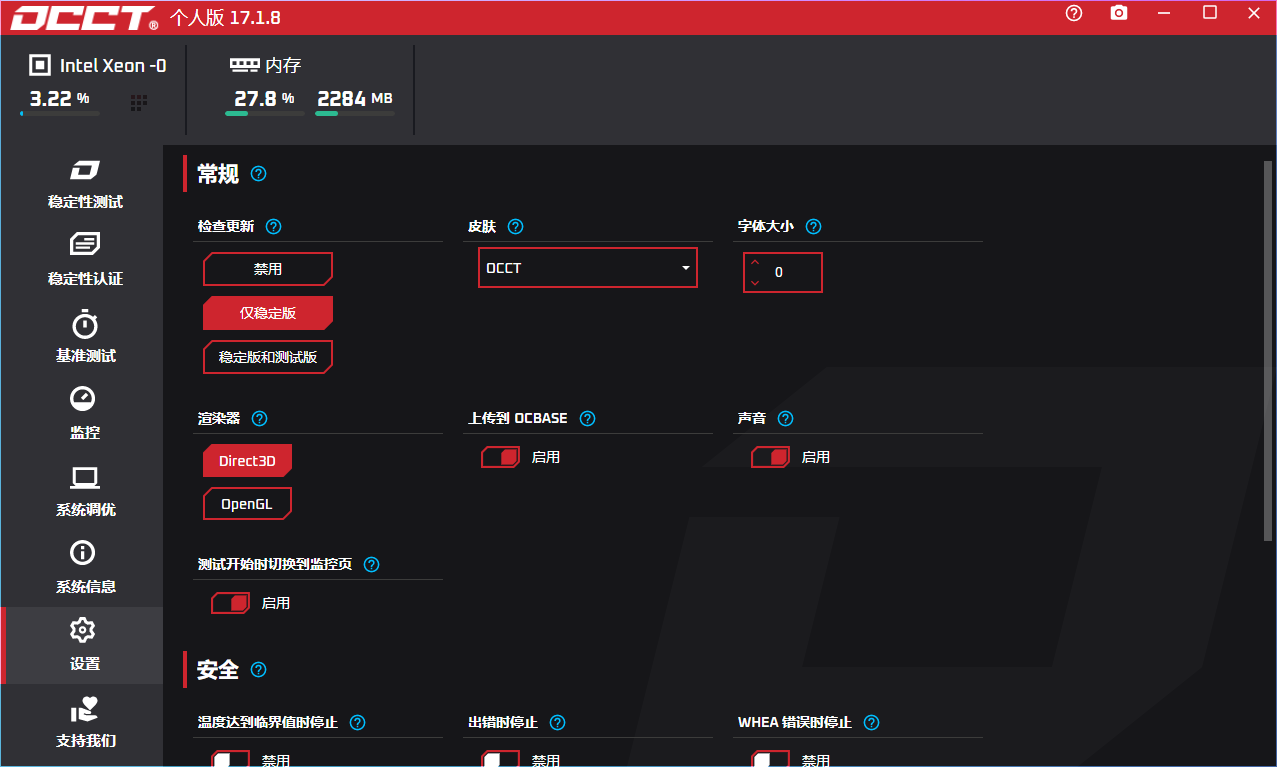
Task: Show help for 测试开始时切换到监控页
Action: [x=371, y=565]
